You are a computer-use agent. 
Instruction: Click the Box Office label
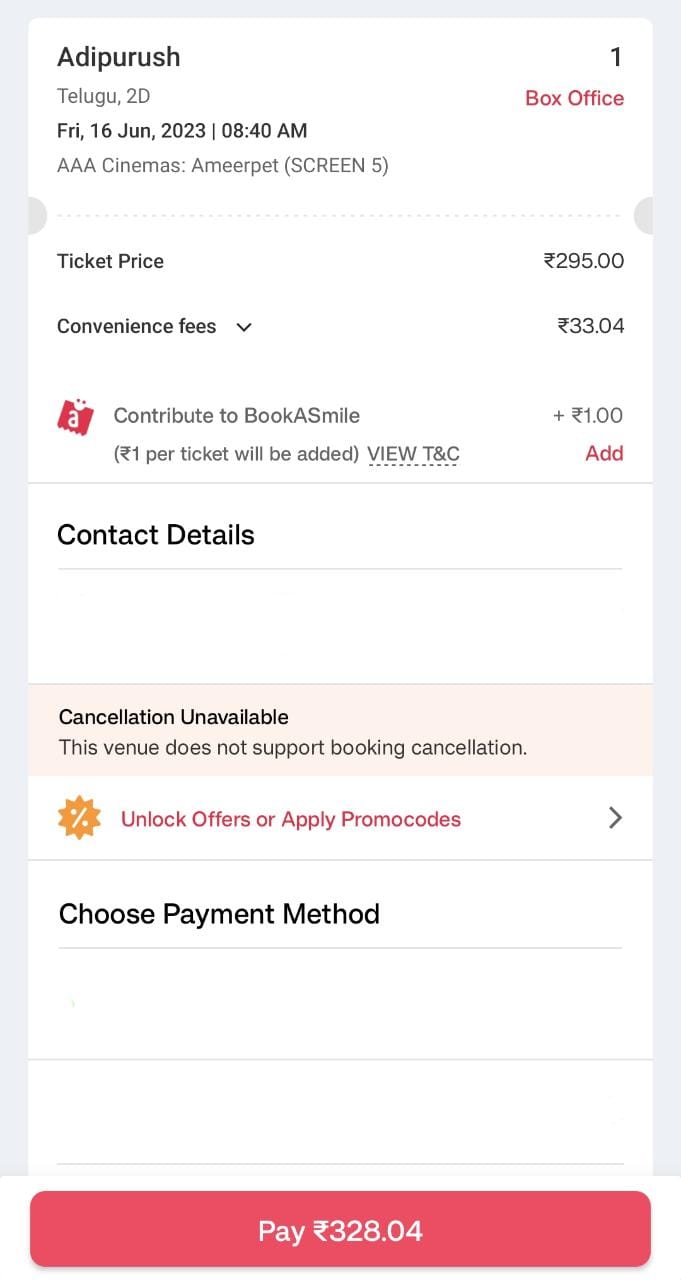click(x=574, y=98)
